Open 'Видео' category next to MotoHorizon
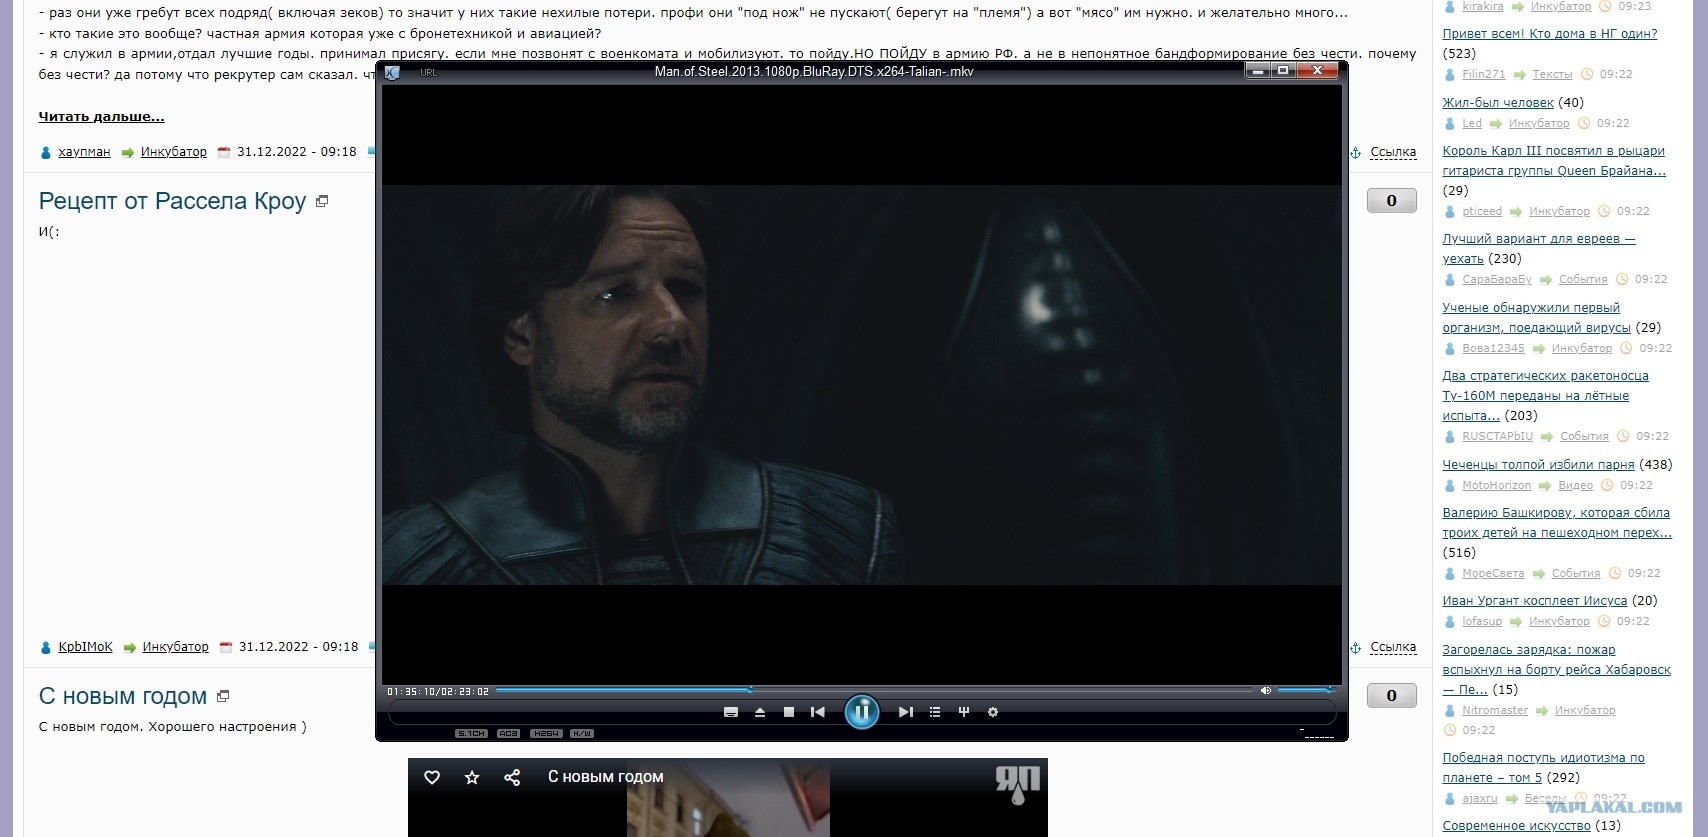Image resolution: width=1708 pixels, height=837 pixels. pos(1575,485)
